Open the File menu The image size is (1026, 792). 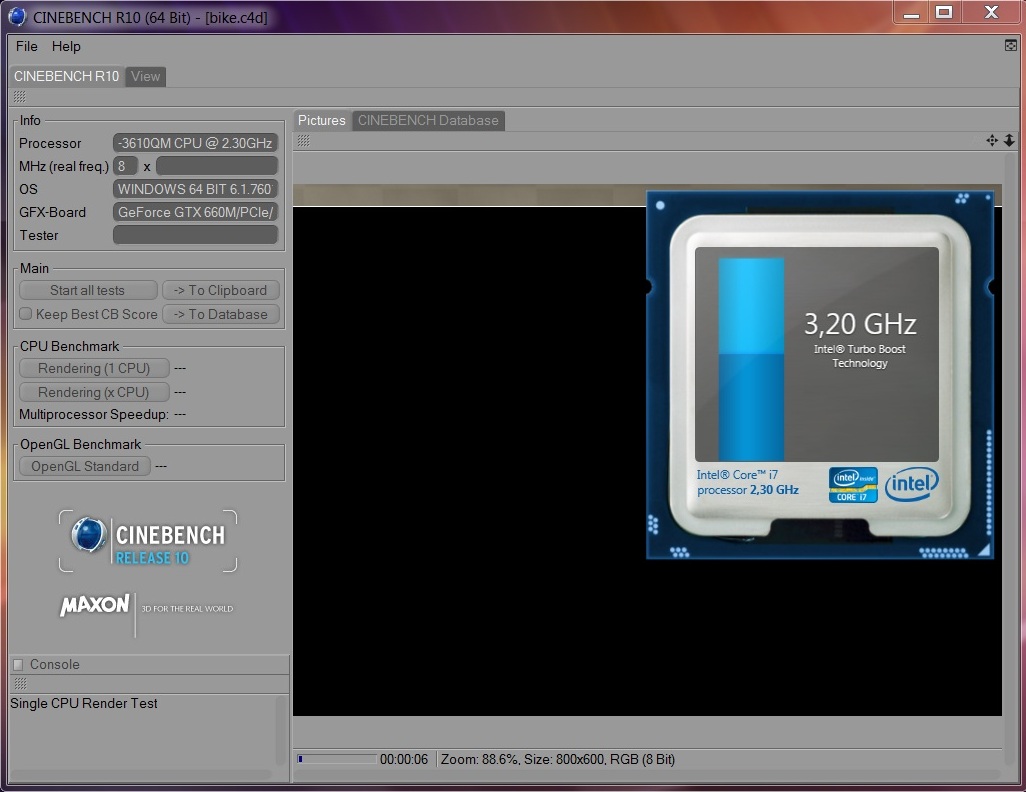coord(27,46)
